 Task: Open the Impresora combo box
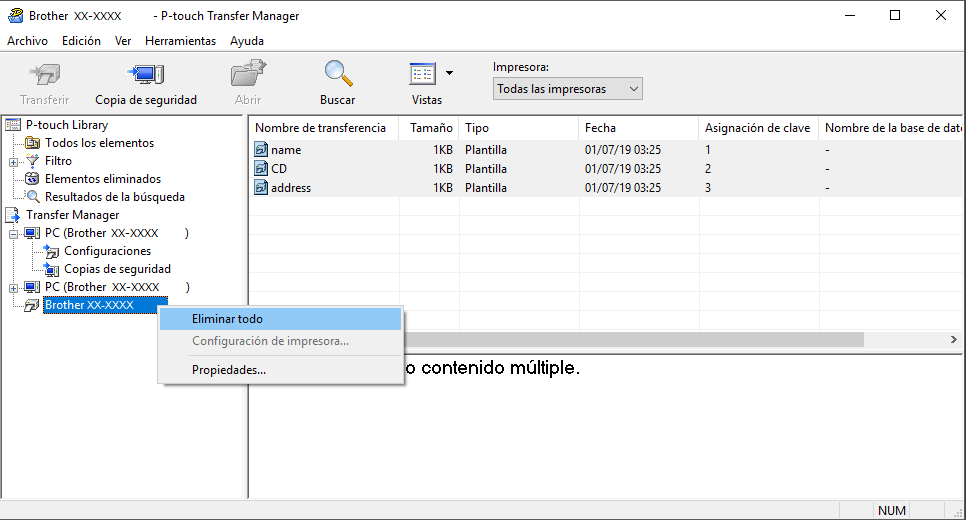tap(567, 89)
